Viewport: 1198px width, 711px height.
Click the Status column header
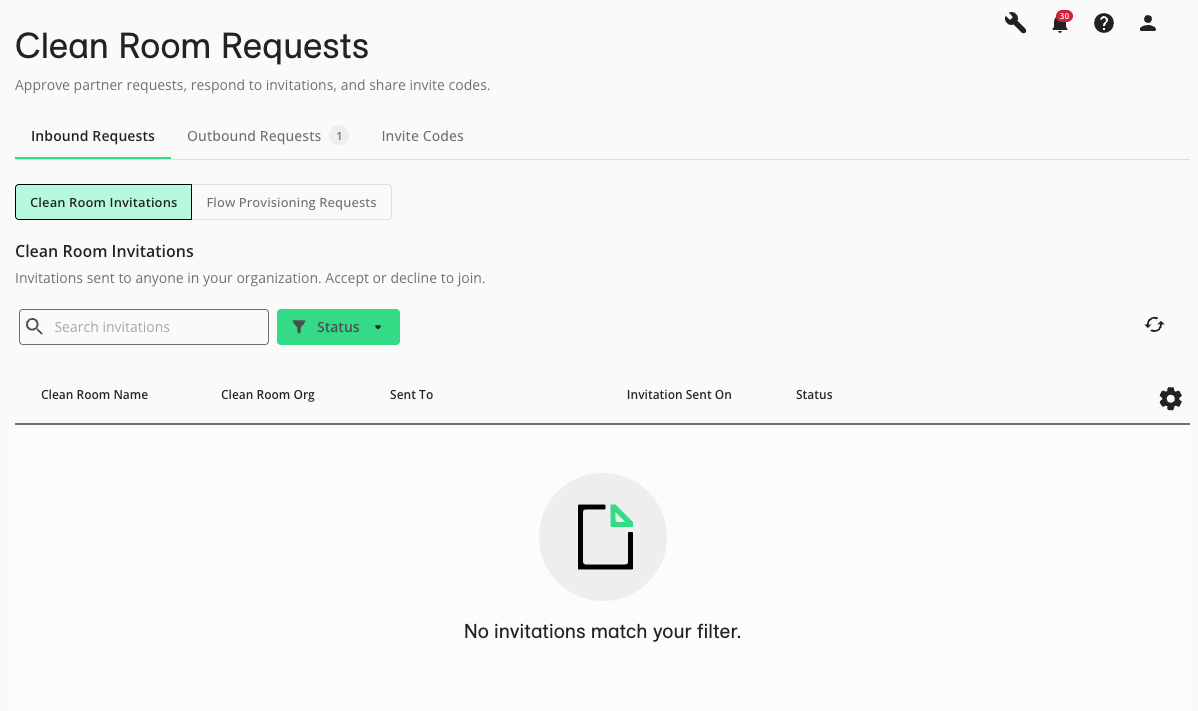coord(814,395)
